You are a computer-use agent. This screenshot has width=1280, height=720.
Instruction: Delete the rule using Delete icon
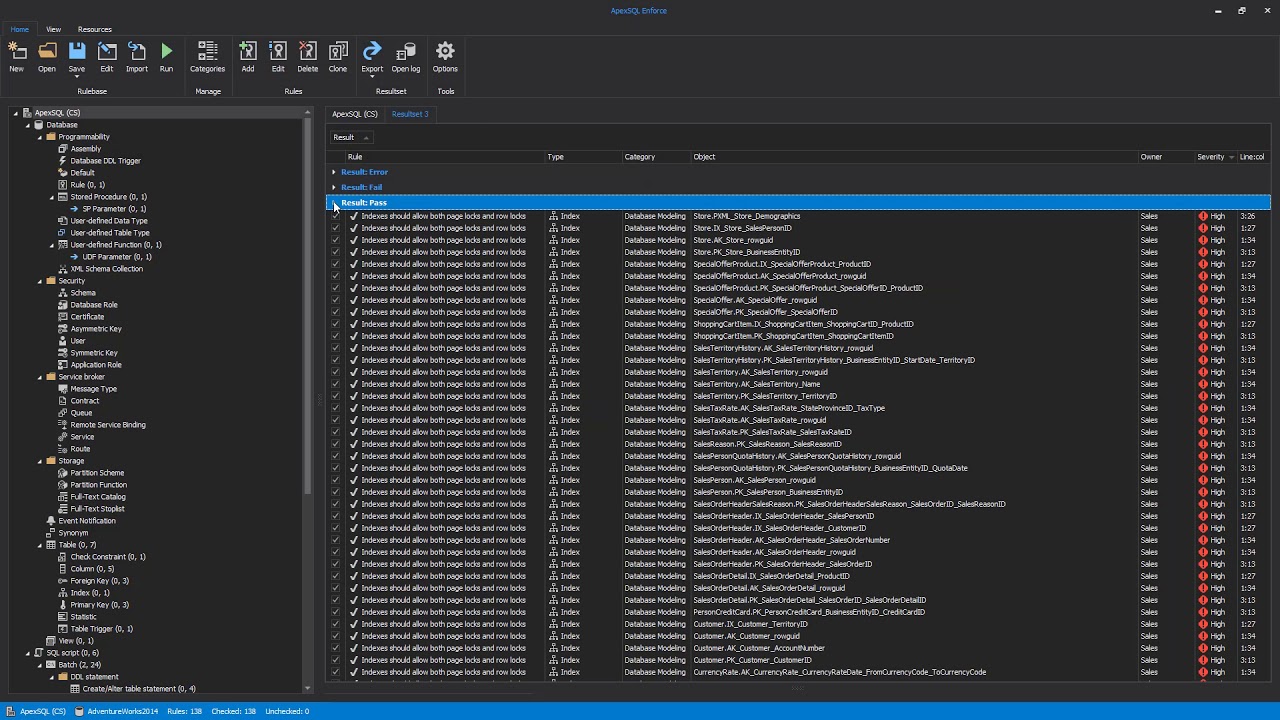(308, 51)
